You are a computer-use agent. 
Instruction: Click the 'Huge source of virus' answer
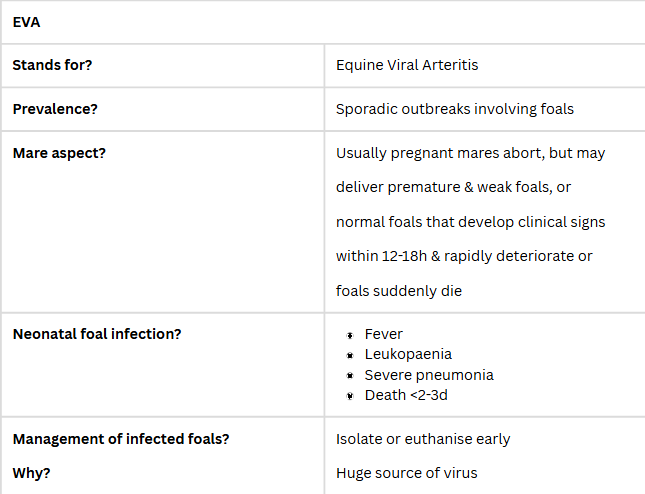(407, 473)
